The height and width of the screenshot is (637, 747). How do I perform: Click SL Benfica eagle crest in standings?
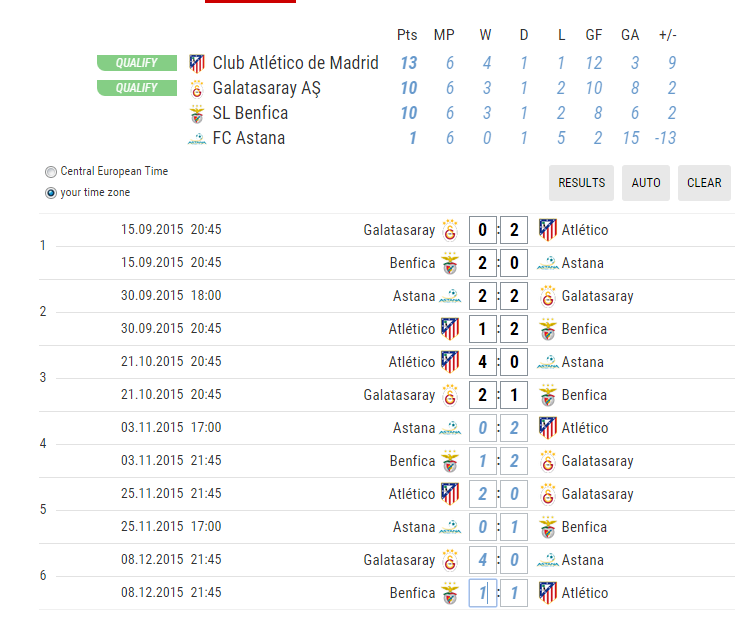197,114
